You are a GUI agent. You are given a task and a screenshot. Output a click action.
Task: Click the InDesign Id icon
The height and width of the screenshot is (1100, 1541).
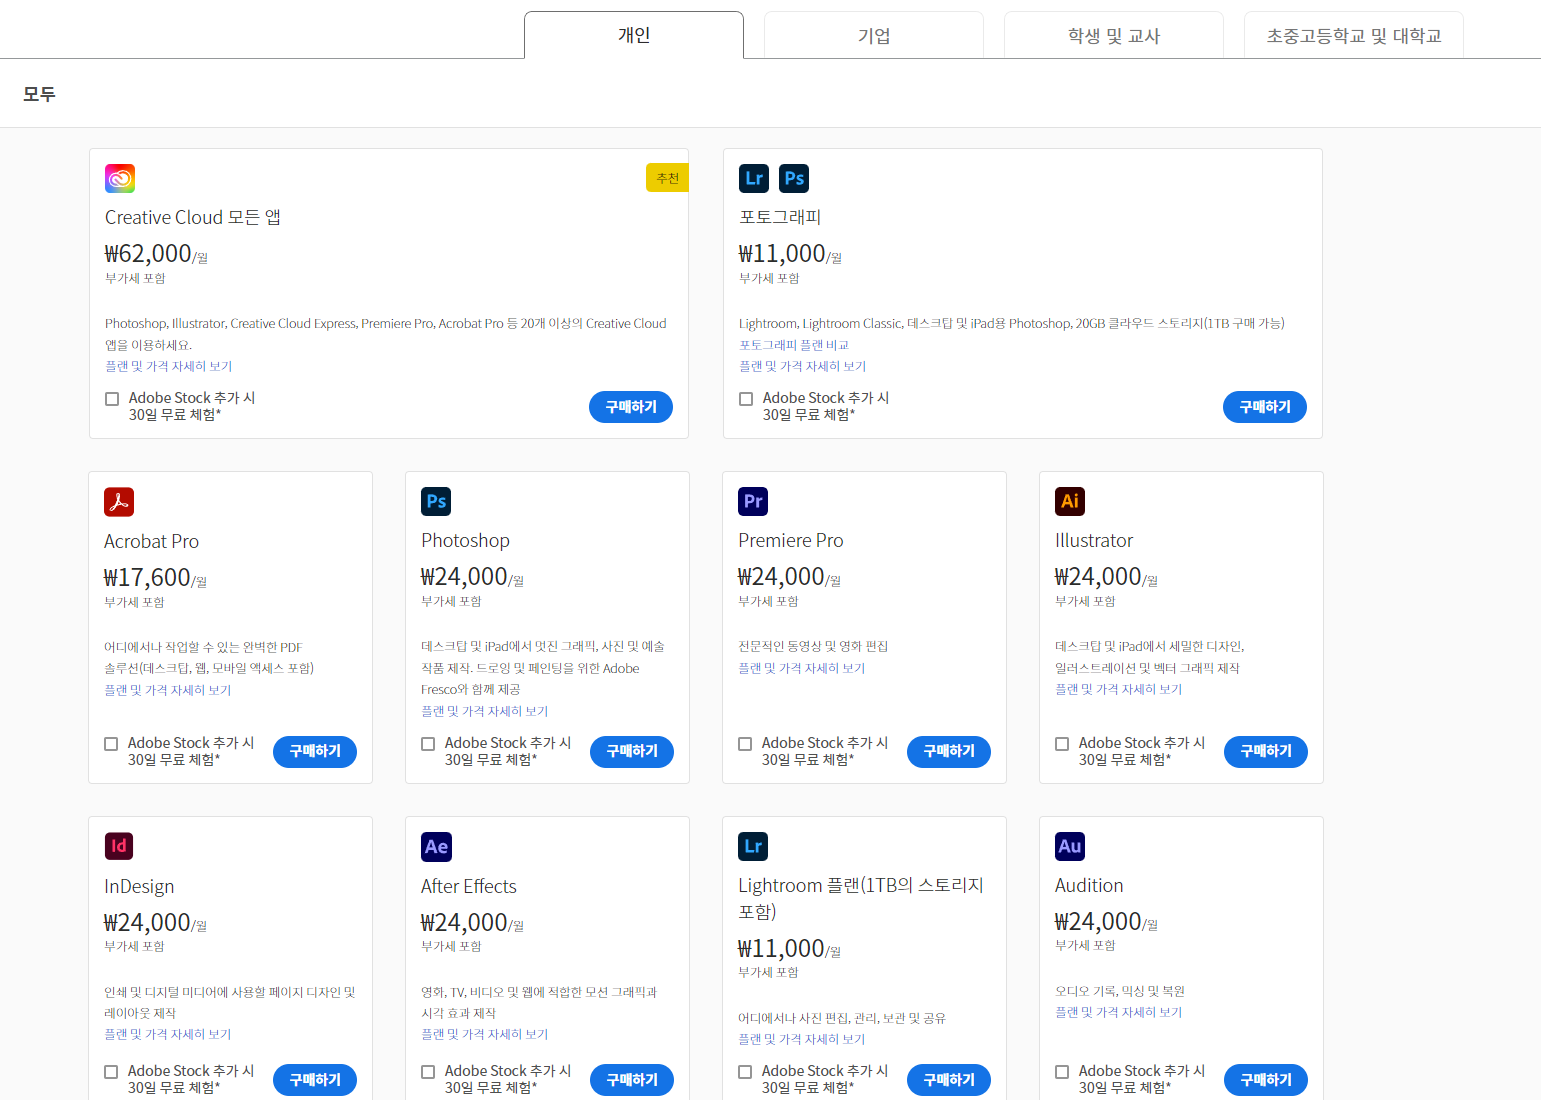[x=119, y=846]
